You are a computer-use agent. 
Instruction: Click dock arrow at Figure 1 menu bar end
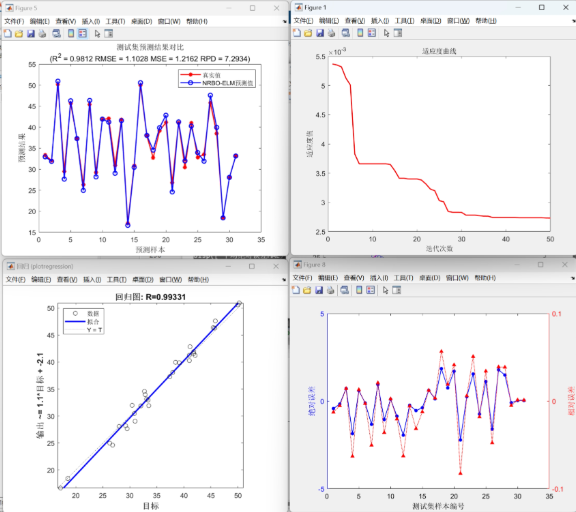coord(573,21)
